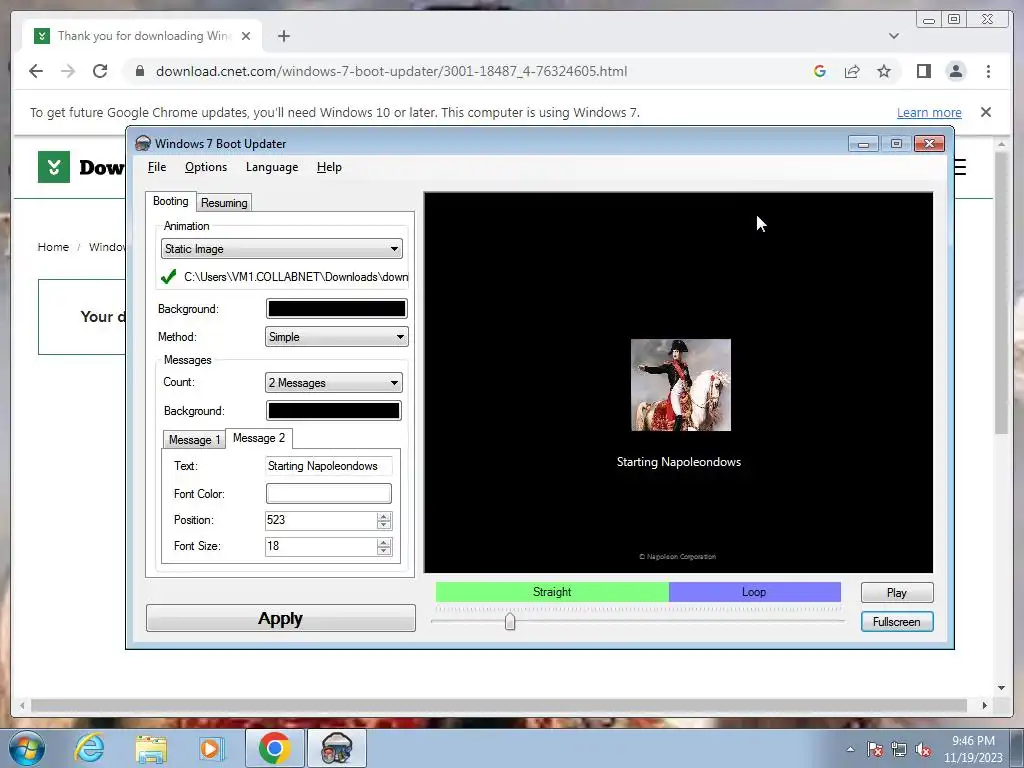Switch to the Resuming tab

(224, 202)
